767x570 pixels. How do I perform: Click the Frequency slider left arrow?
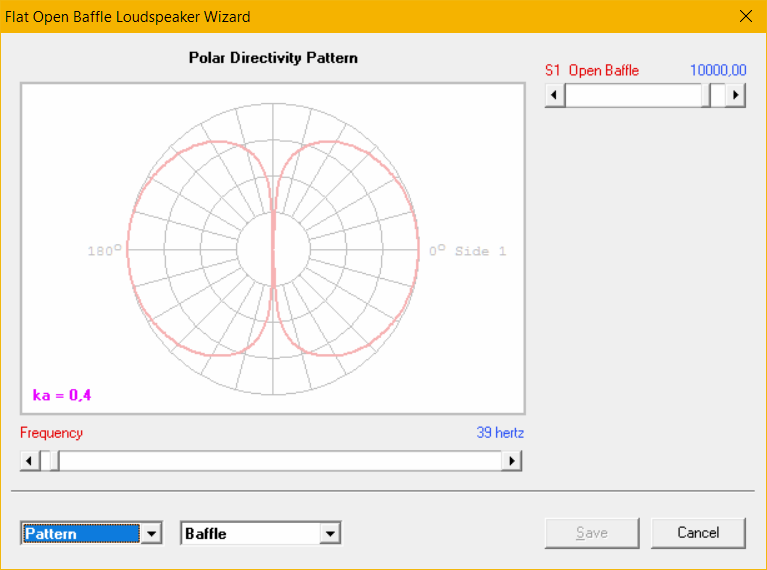pyautogui.click(x=29, y=461)
